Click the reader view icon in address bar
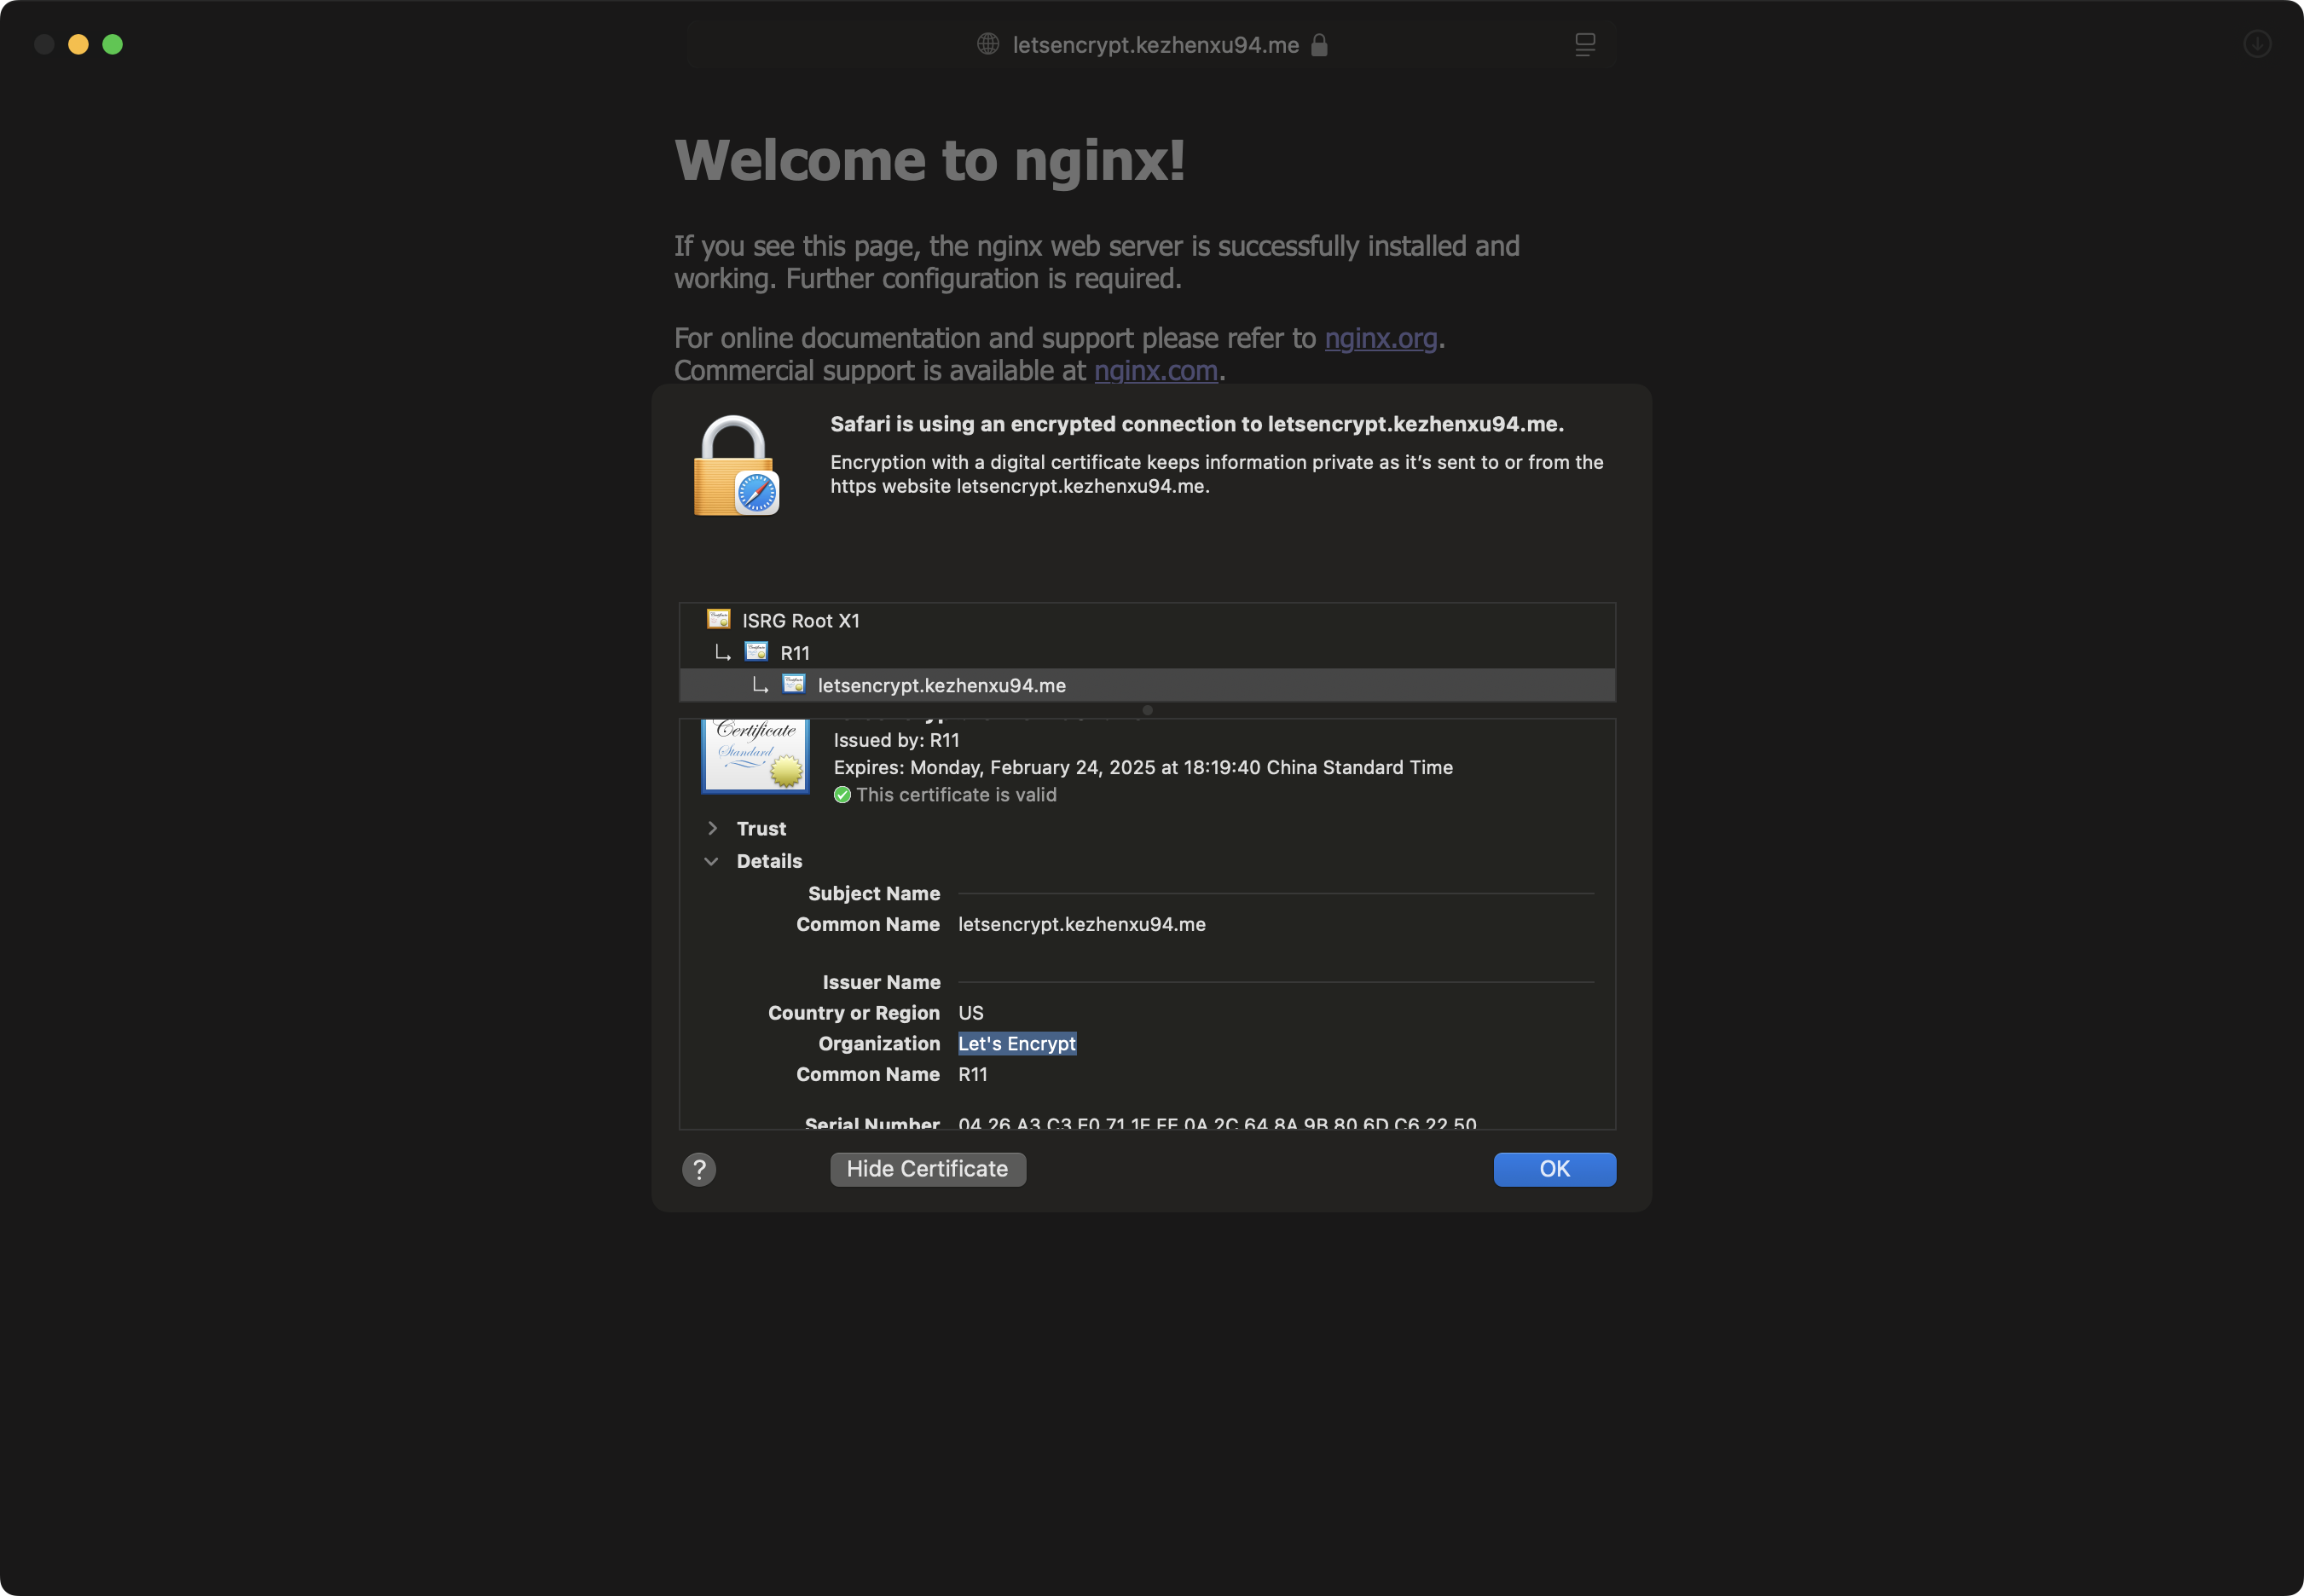This screenshot has height=1596, width=2304. [x=1585, y=44]
